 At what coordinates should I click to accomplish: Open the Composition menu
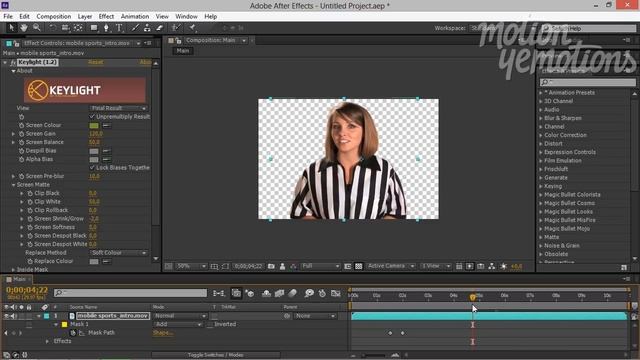tap(53, 16)
